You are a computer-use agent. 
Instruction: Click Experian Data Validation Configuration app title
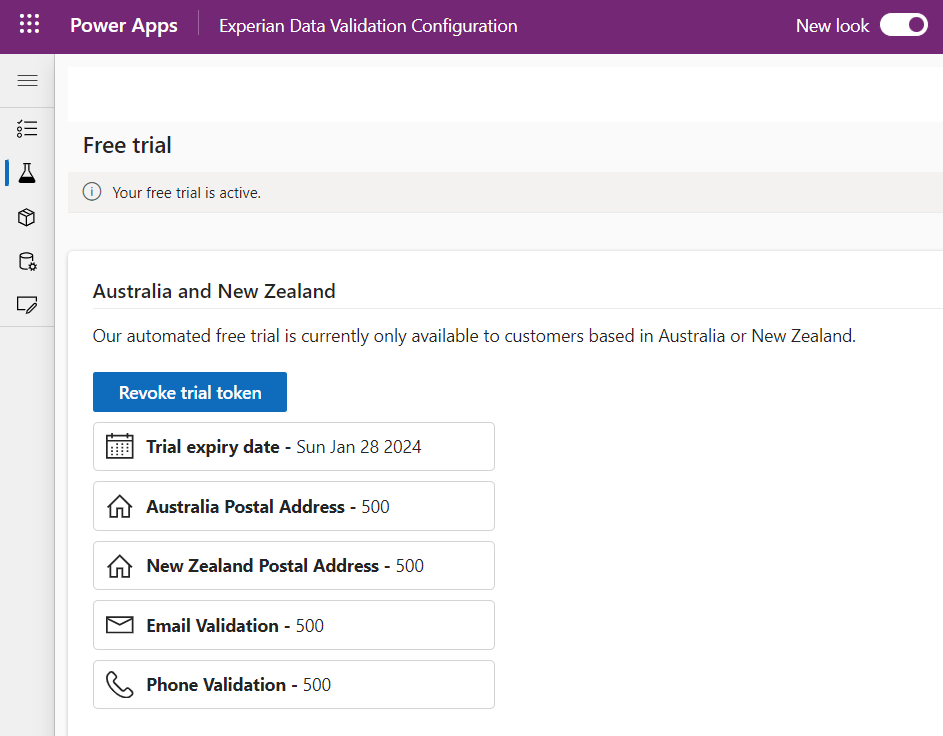click(368, 26)
